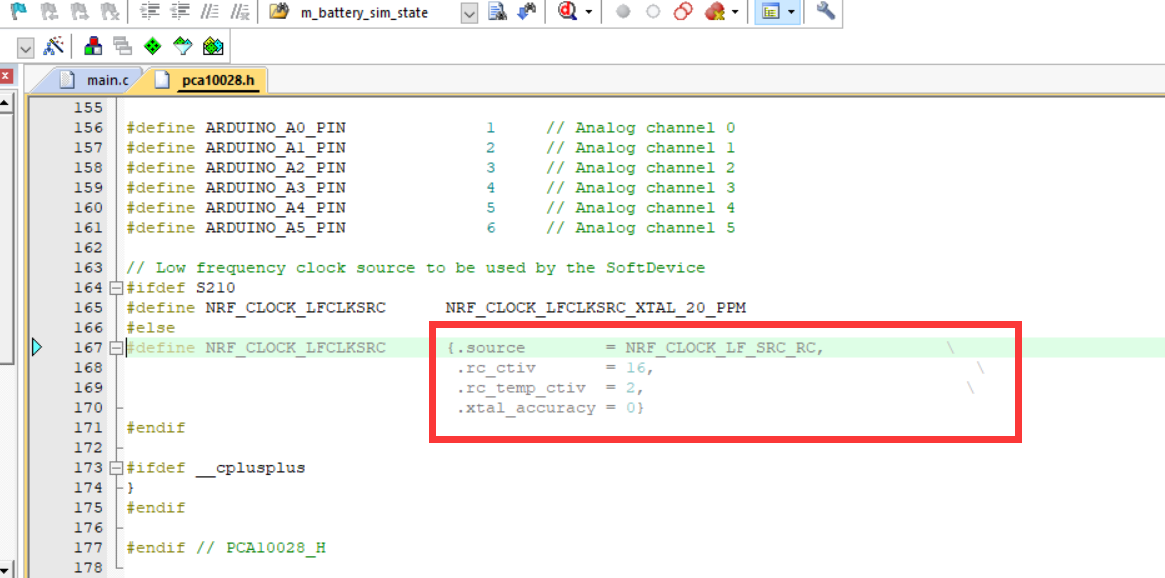
Task: Open Manage Run-Time Environment green diamond
Action: (152, 46)
